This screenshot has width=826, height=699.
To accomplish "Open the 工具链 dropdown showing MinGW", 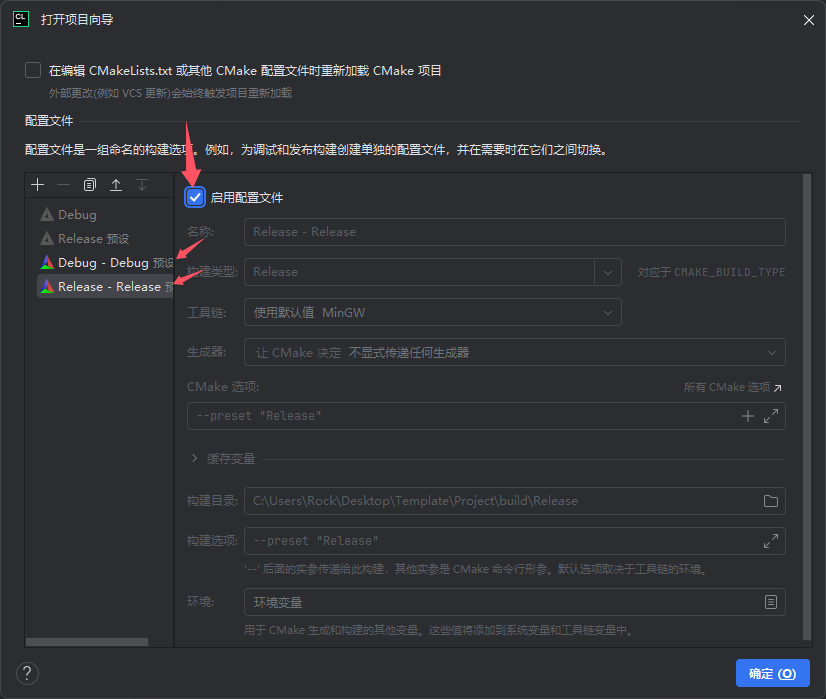I will 608,312.
